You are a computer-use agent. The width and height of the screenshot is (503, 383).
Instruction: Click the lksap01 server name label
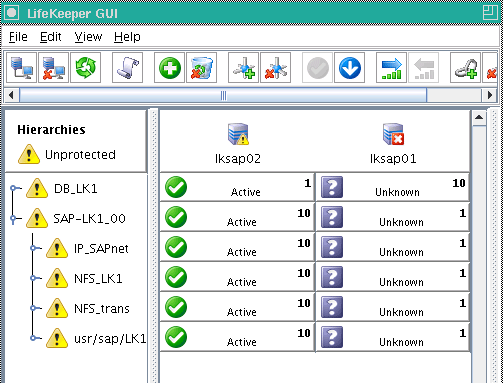coord(393,159)
